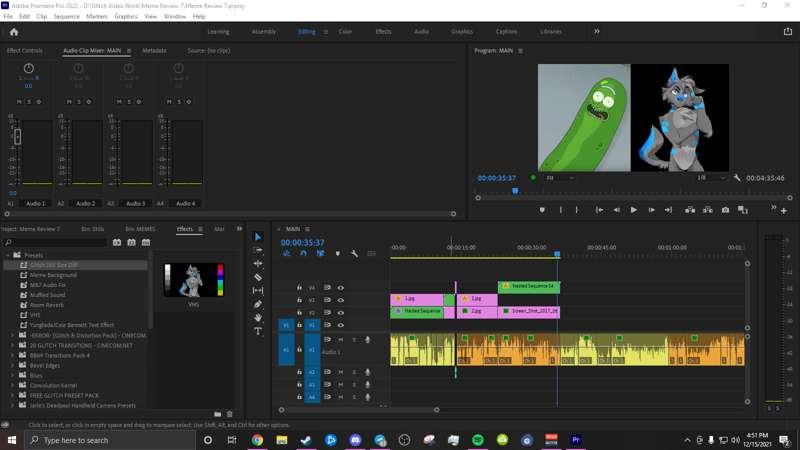Open Bin: MEMES tab

pyautogui.click(x=140, y=229)
